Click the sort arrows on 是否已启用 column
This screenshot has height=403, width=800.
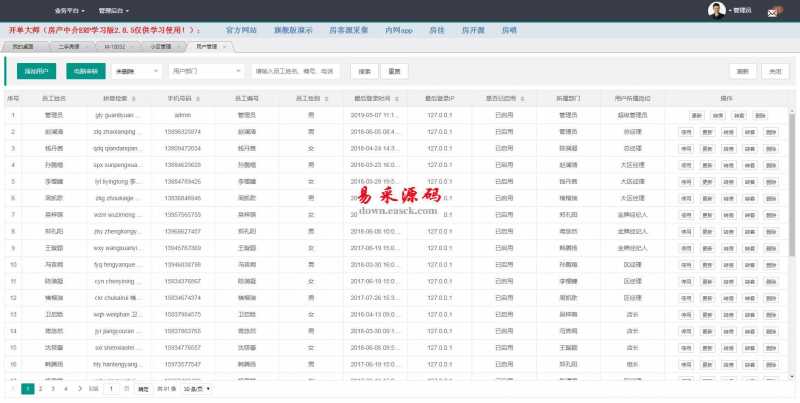click(x=521, y=99)
